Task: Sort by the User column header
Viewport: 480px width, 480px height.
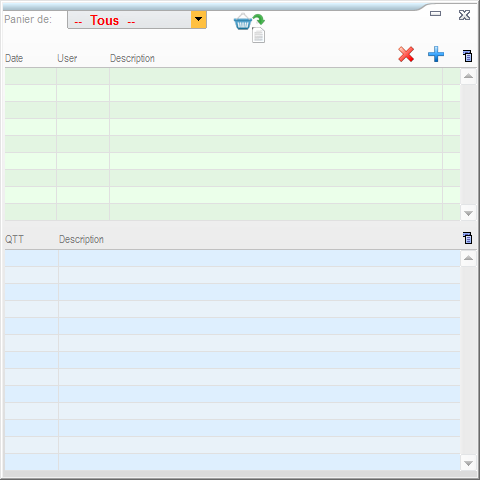Action: click(x=67, y=58)
